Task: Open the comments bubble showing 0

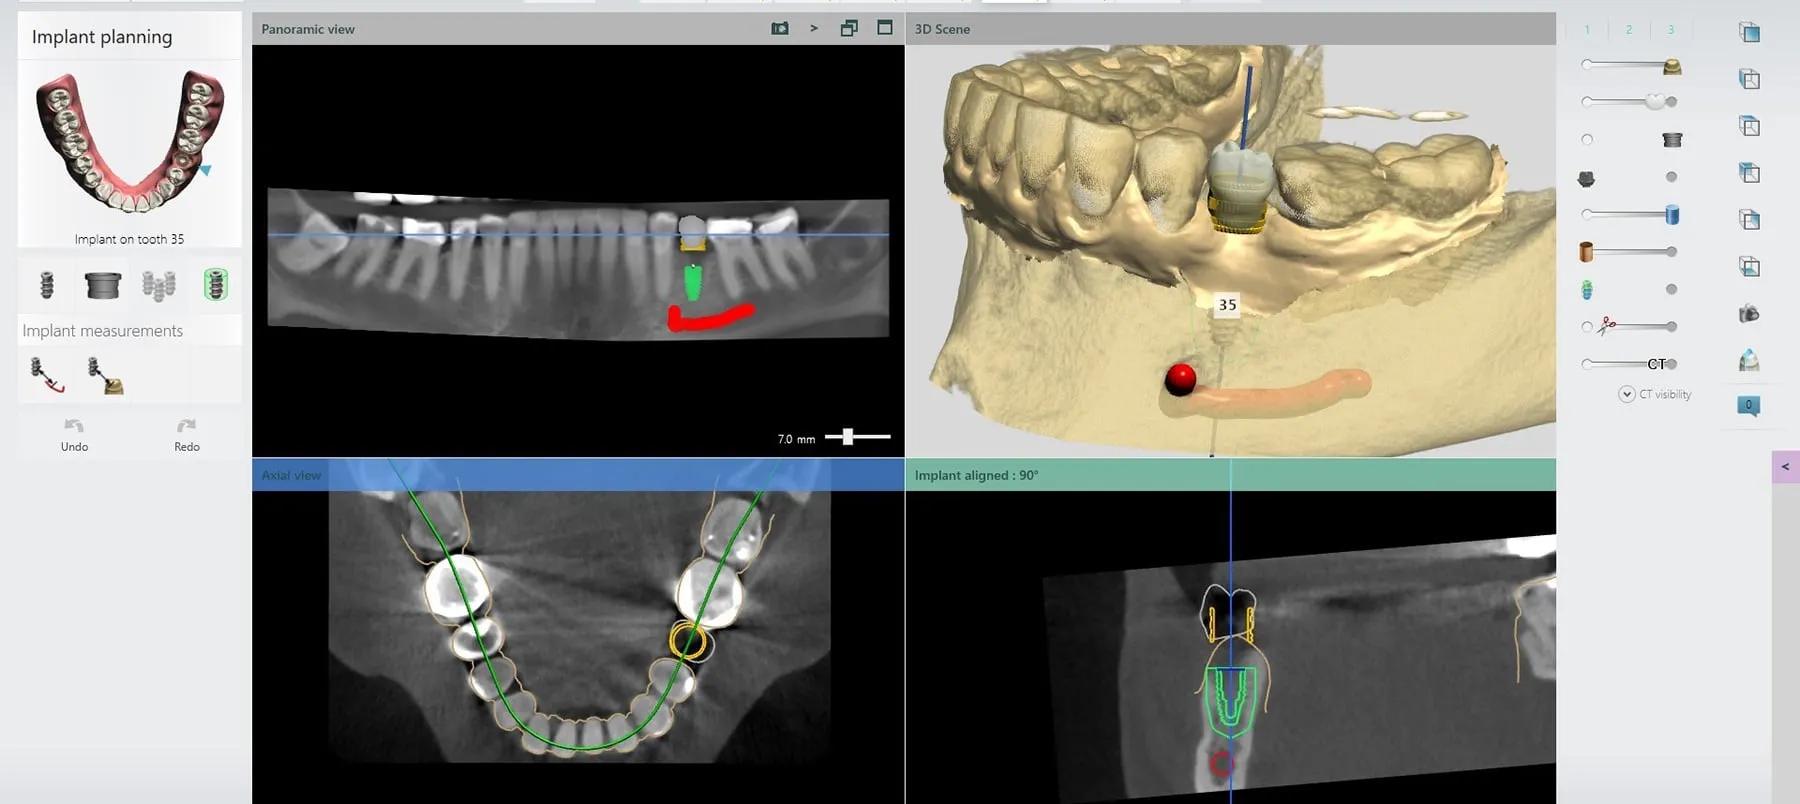Action: (1749, 406)
